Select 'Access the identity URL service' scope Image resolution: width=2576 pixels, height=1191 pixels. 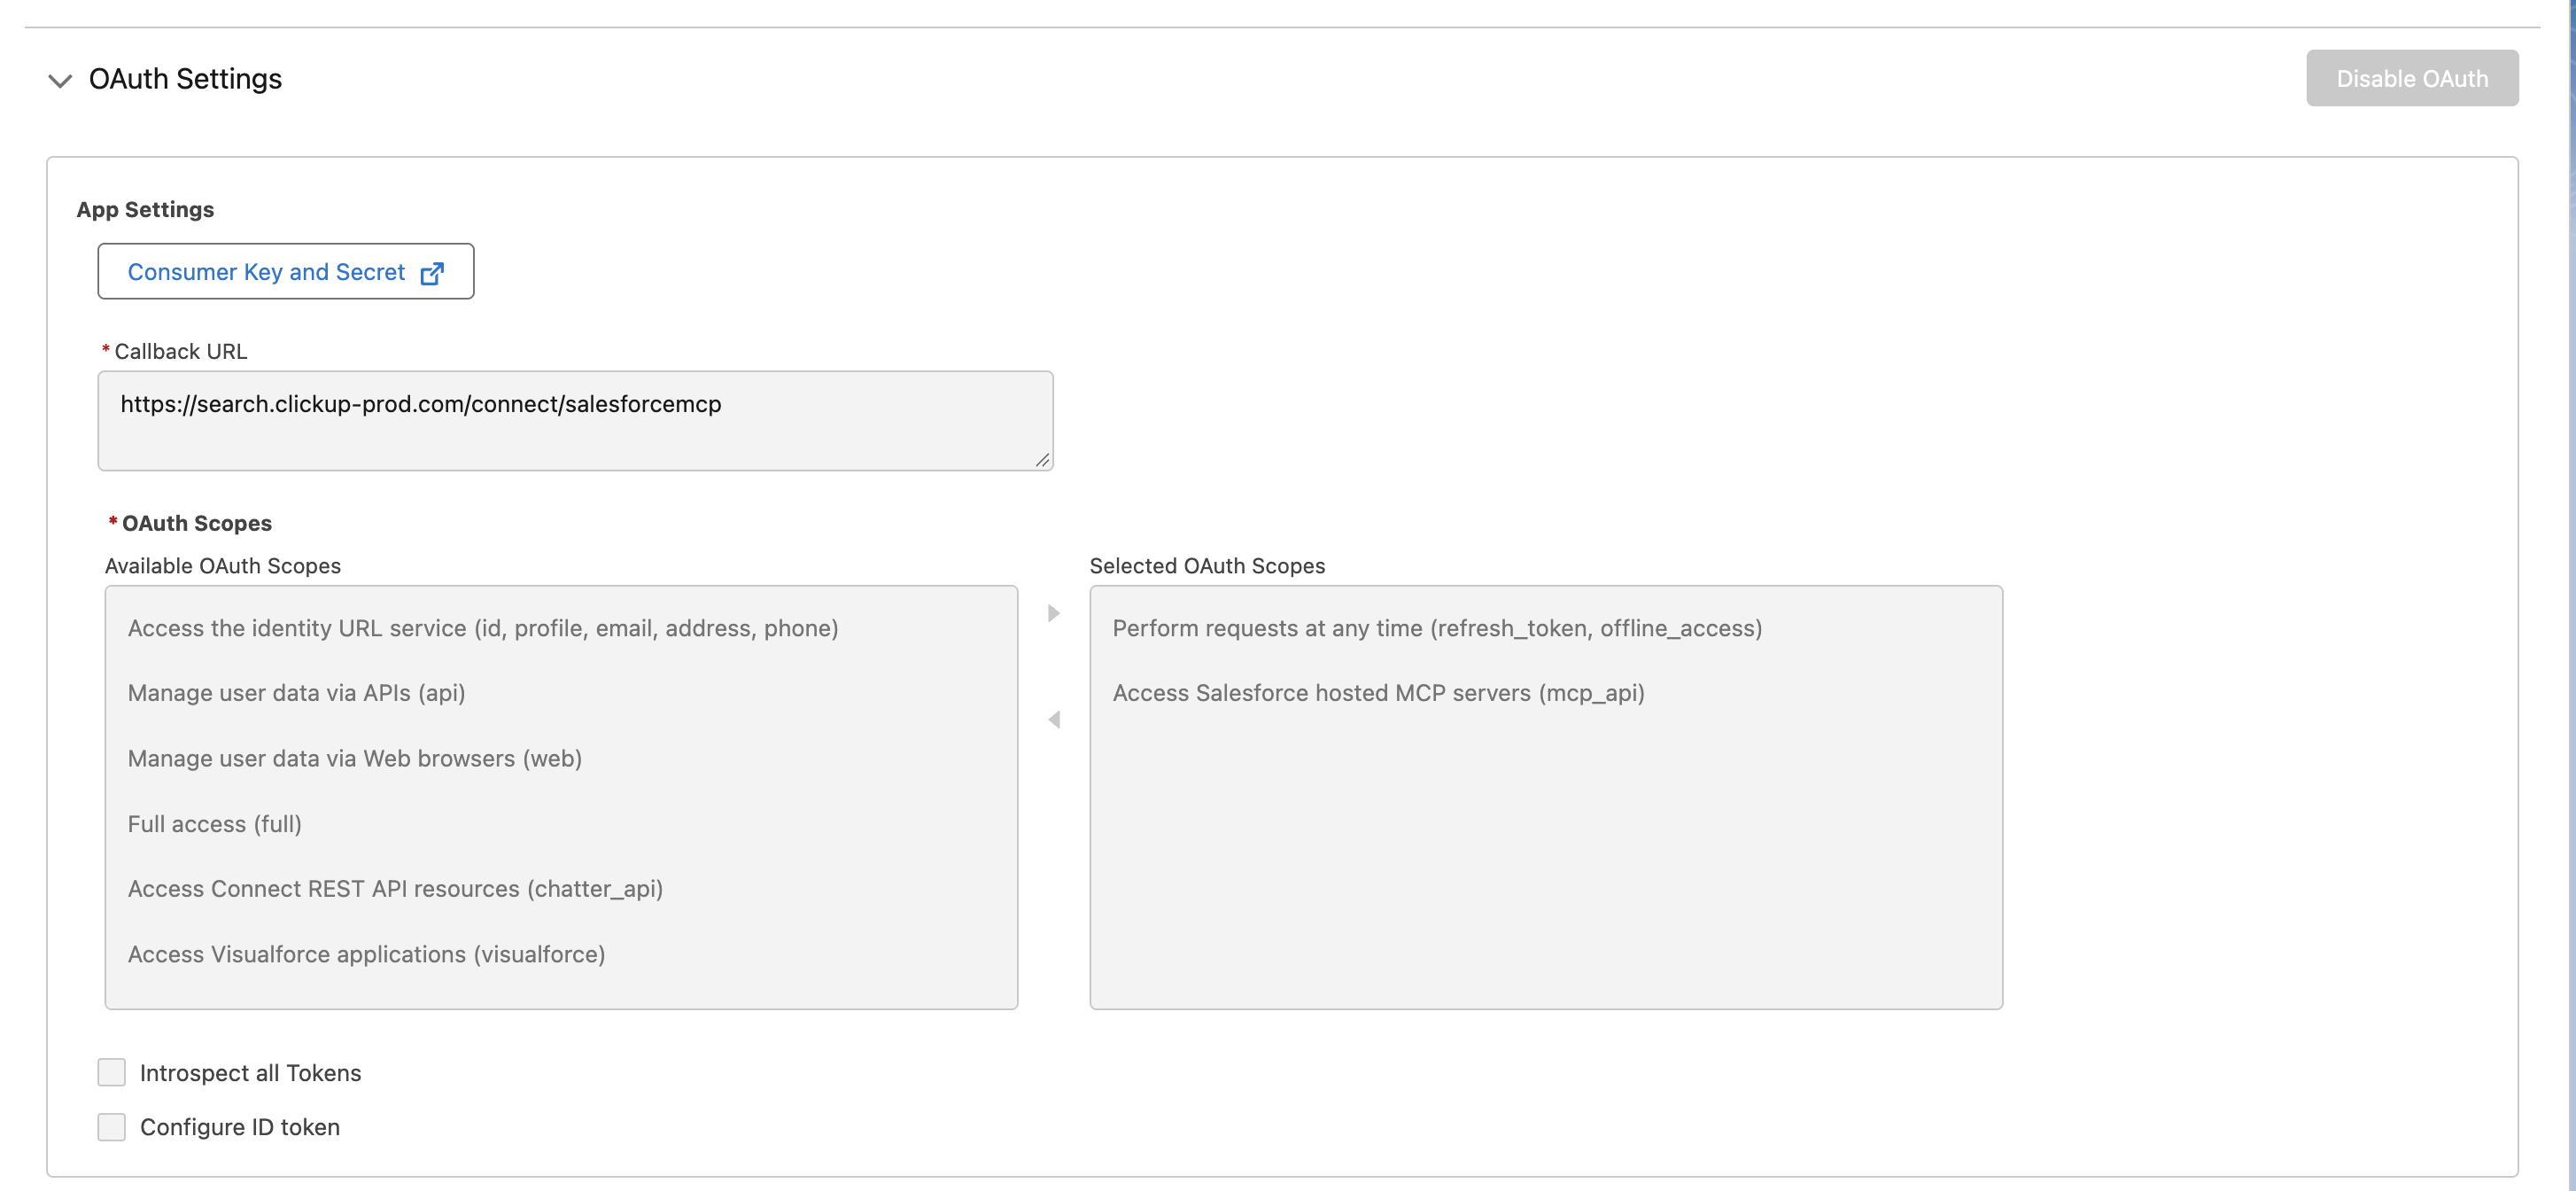561,628
